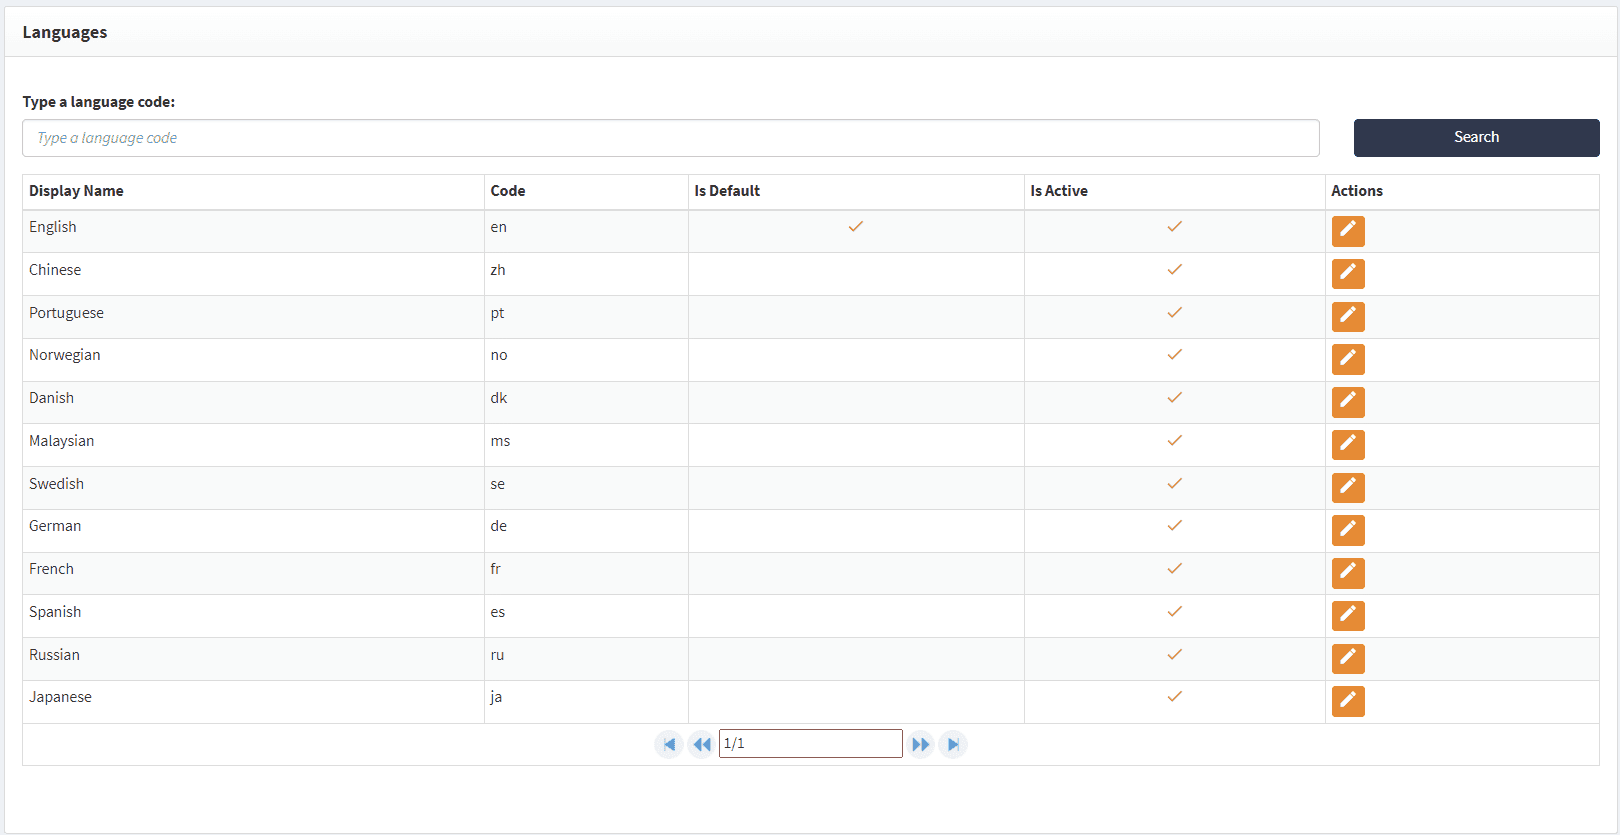Click the Code column header
The image size is (1620, 835).
[x=507, y=191]
